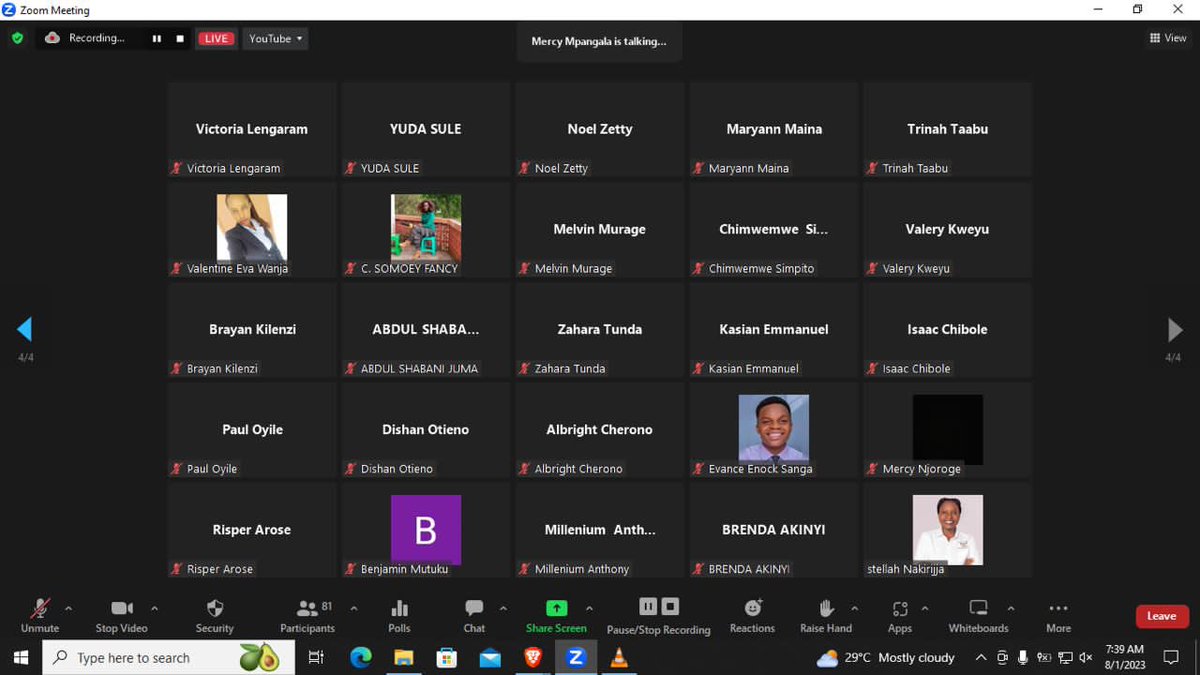Click Pause/Stop Recording in bottom toolbar
This screenshot has width=1200, height=675.
[x=658, y=615]
